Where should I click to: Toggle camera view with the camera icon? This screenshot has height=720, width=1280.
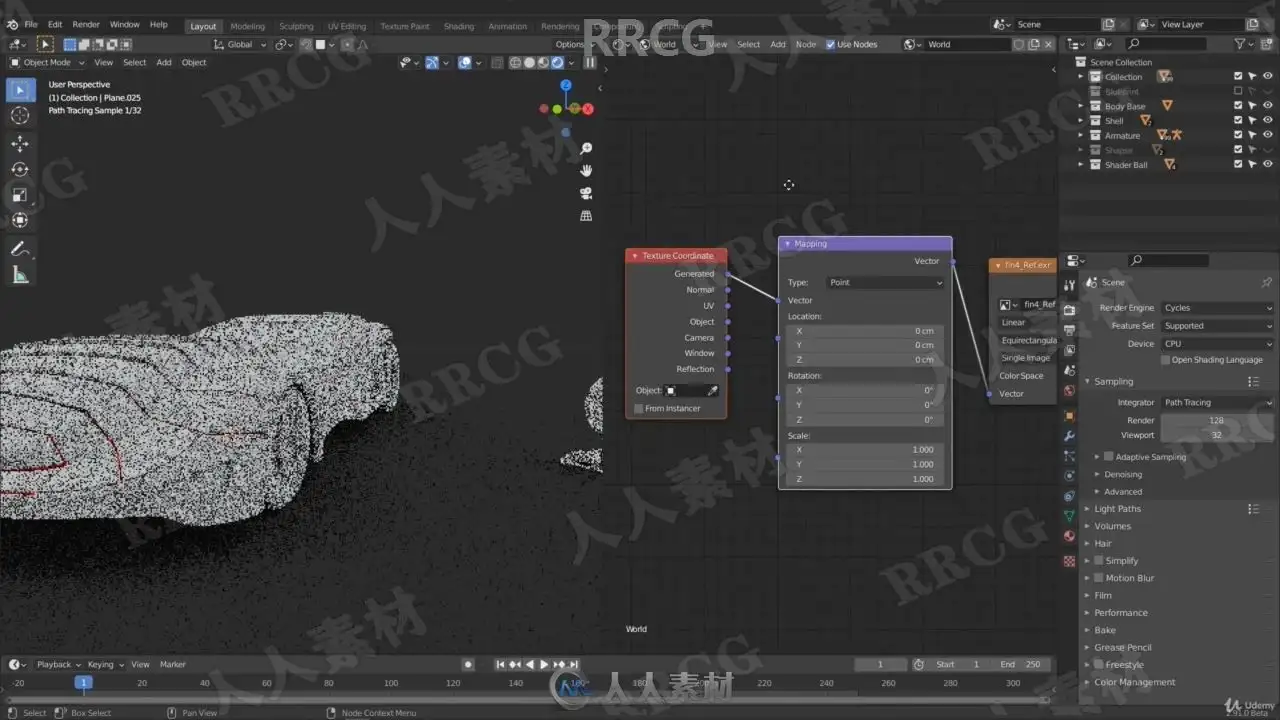pyautogui.click(x=586, y=193)
